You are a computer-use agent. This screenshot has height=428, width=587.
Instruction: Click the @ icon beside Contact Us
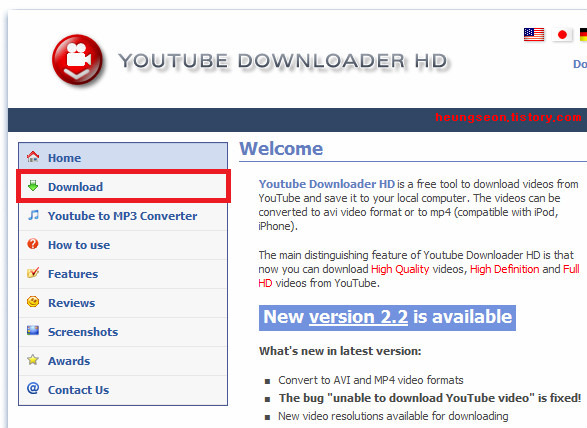(33, 388)
